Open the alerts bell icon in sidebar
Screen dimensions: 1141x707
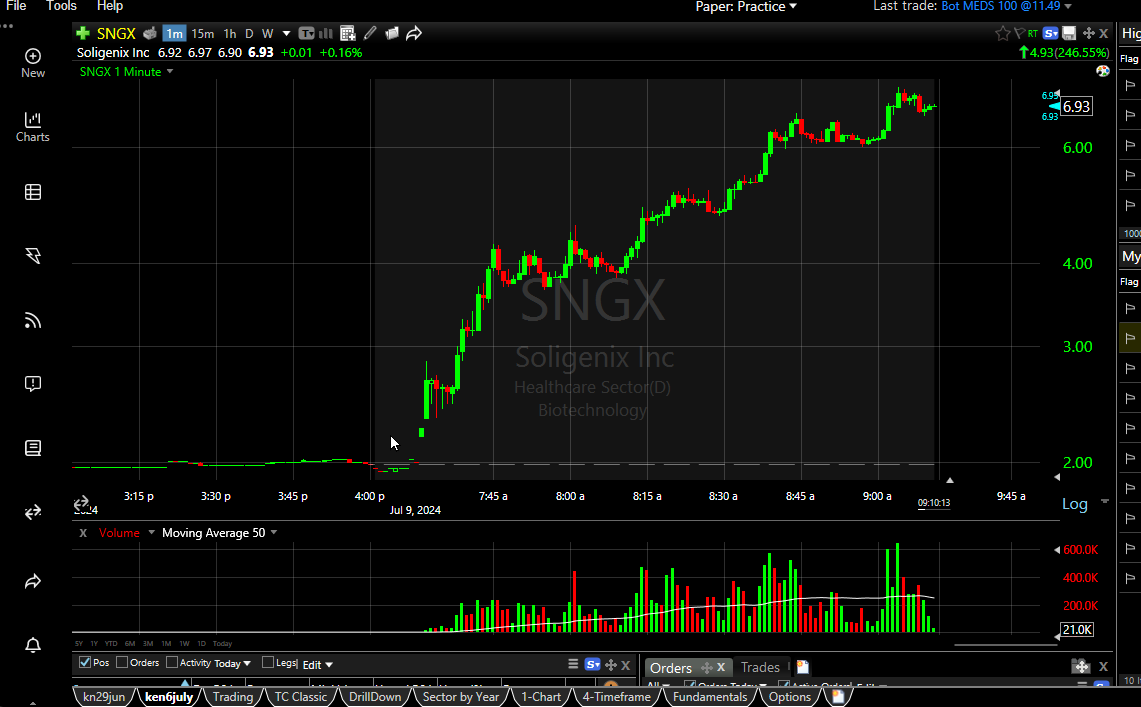click(33, 645)
